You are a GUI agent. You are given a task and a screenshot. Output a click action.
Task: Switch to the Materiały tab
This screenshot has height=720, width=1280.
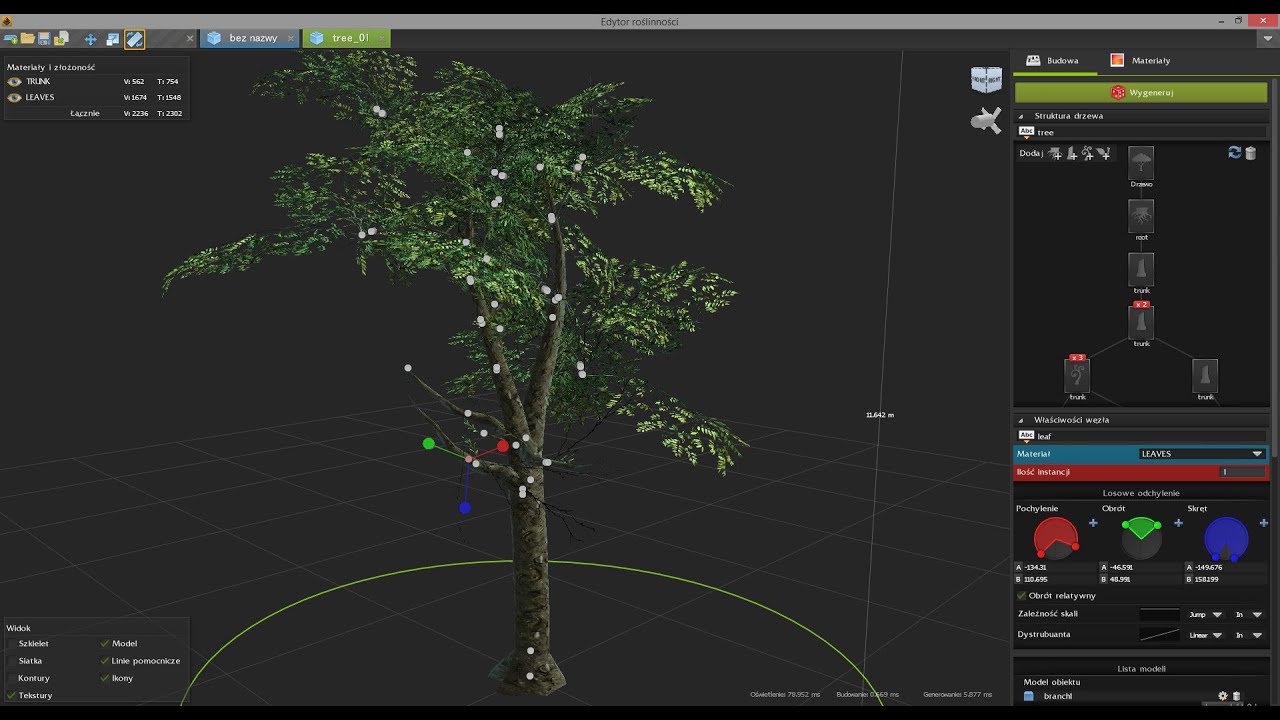[x=1140, y=60]
